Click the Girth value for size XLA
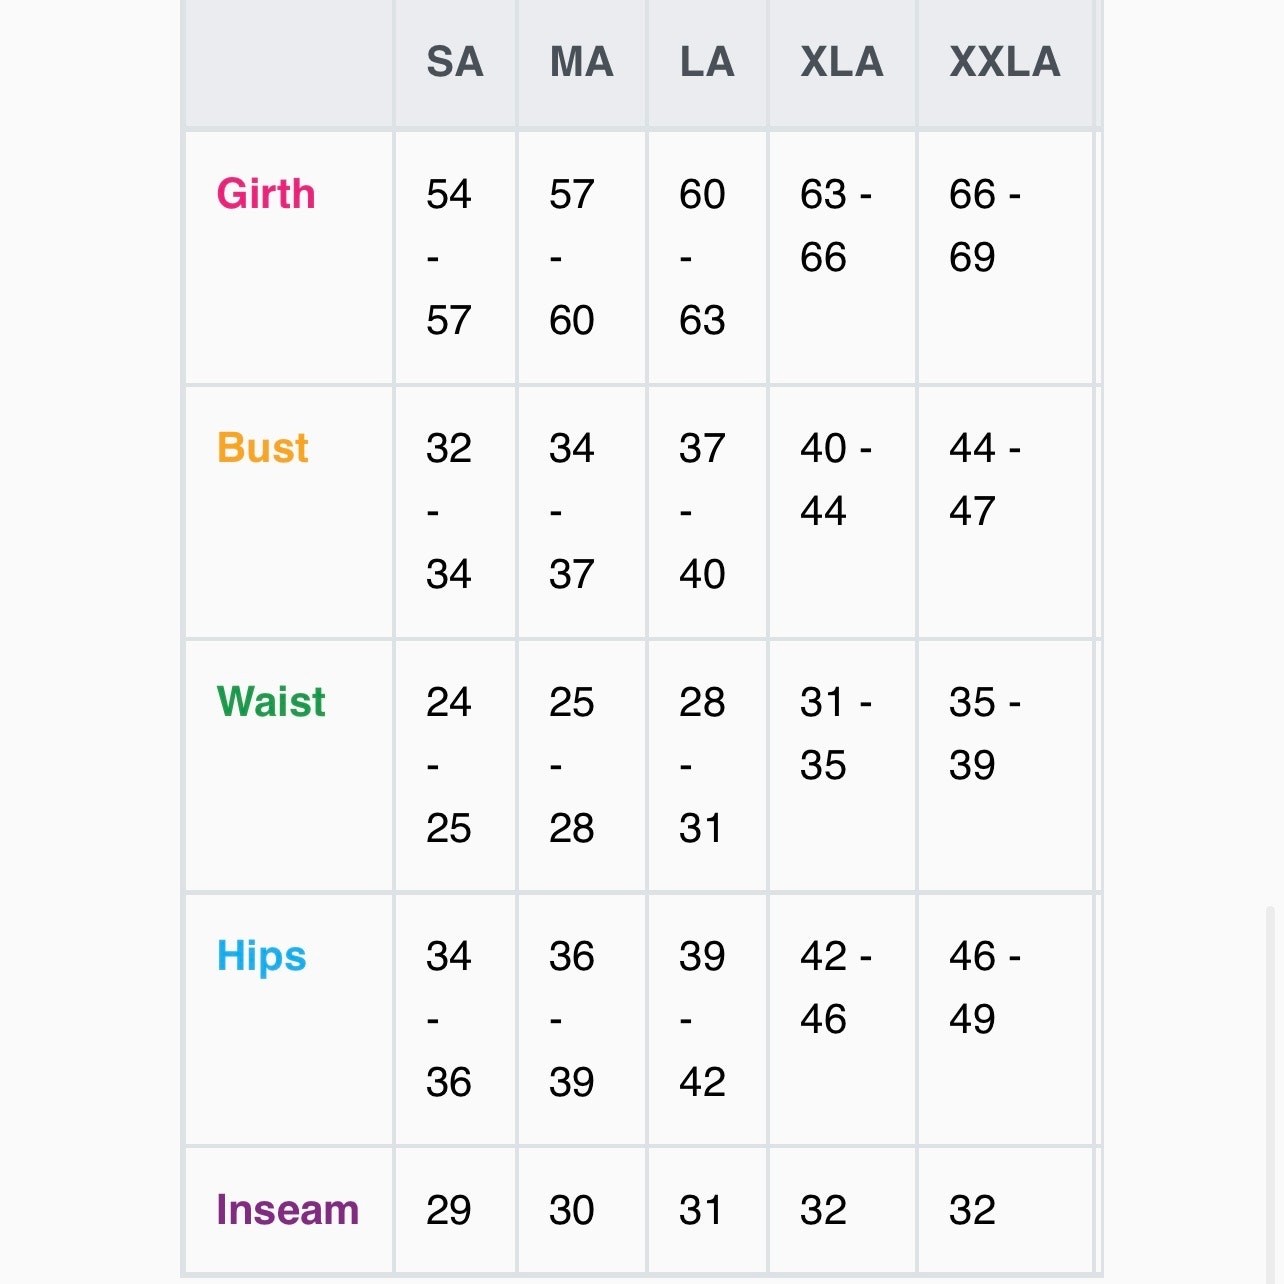 click(x=835, y=225)
